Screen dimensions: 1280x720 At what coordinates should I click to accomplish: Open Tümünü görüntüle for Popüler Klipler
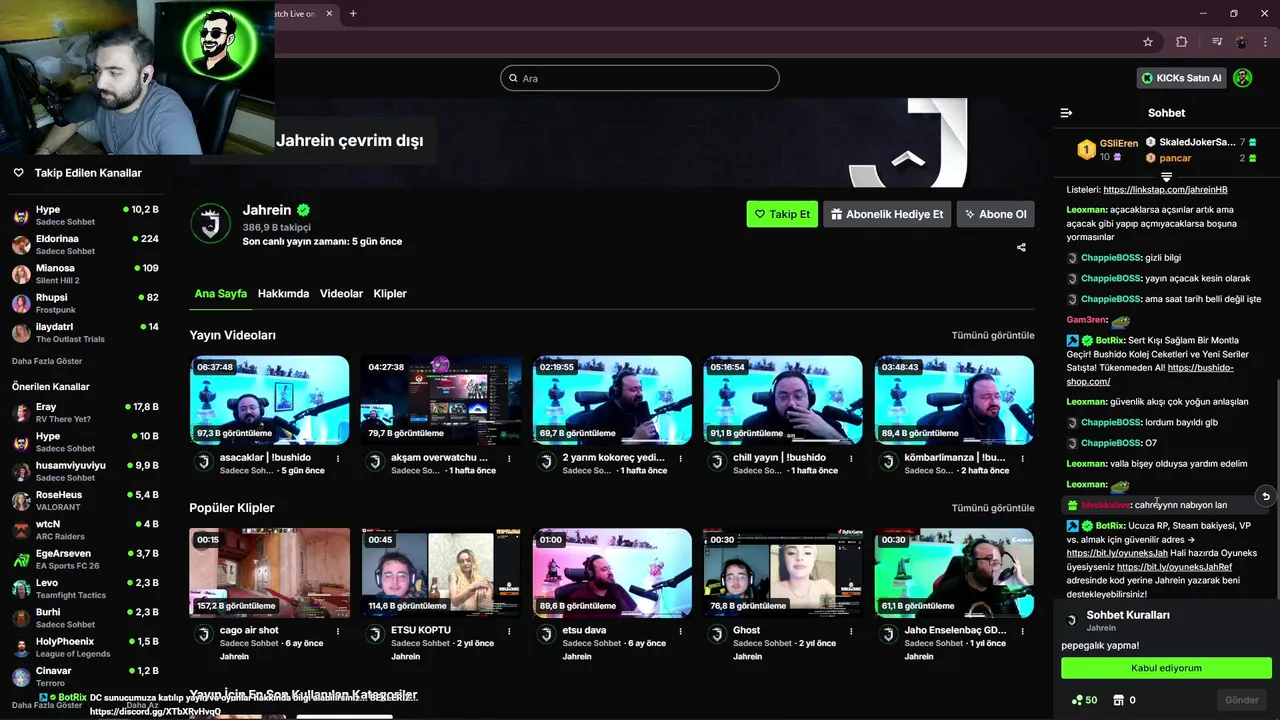click(x=992, y=508)
